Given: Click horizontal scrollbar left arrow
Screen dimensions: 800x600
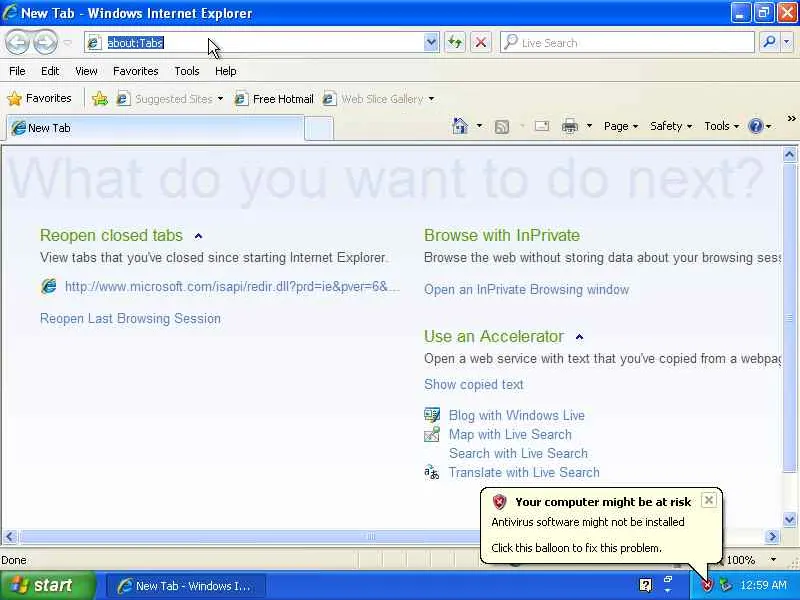Looking at the screenshot, I should point(10,536).
